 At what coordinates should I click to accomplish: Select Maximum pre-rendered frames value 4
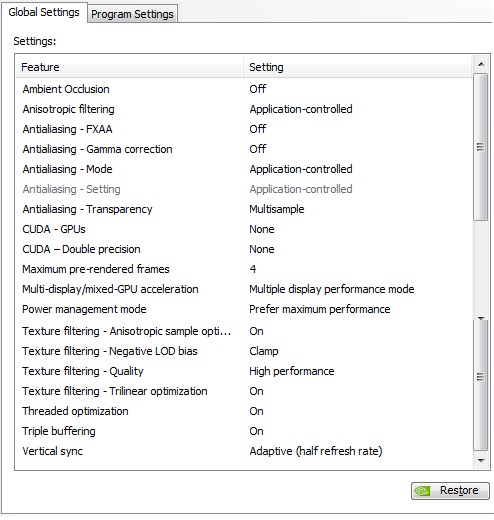pyautogui.click(x=253, y=269)
